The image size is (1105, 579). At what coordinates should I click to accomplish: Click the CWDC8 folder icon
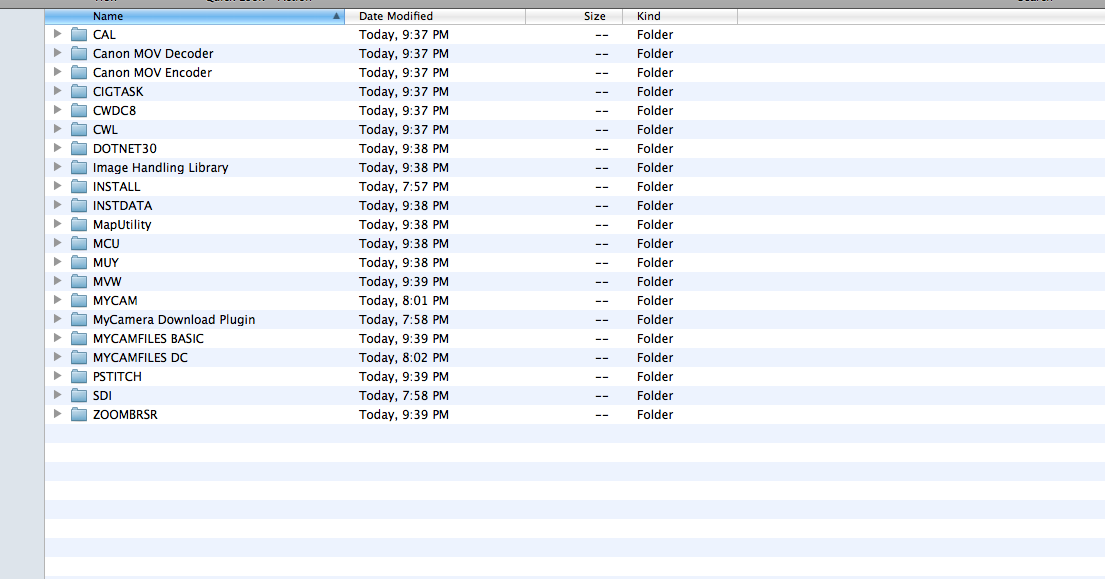(79, 111)
